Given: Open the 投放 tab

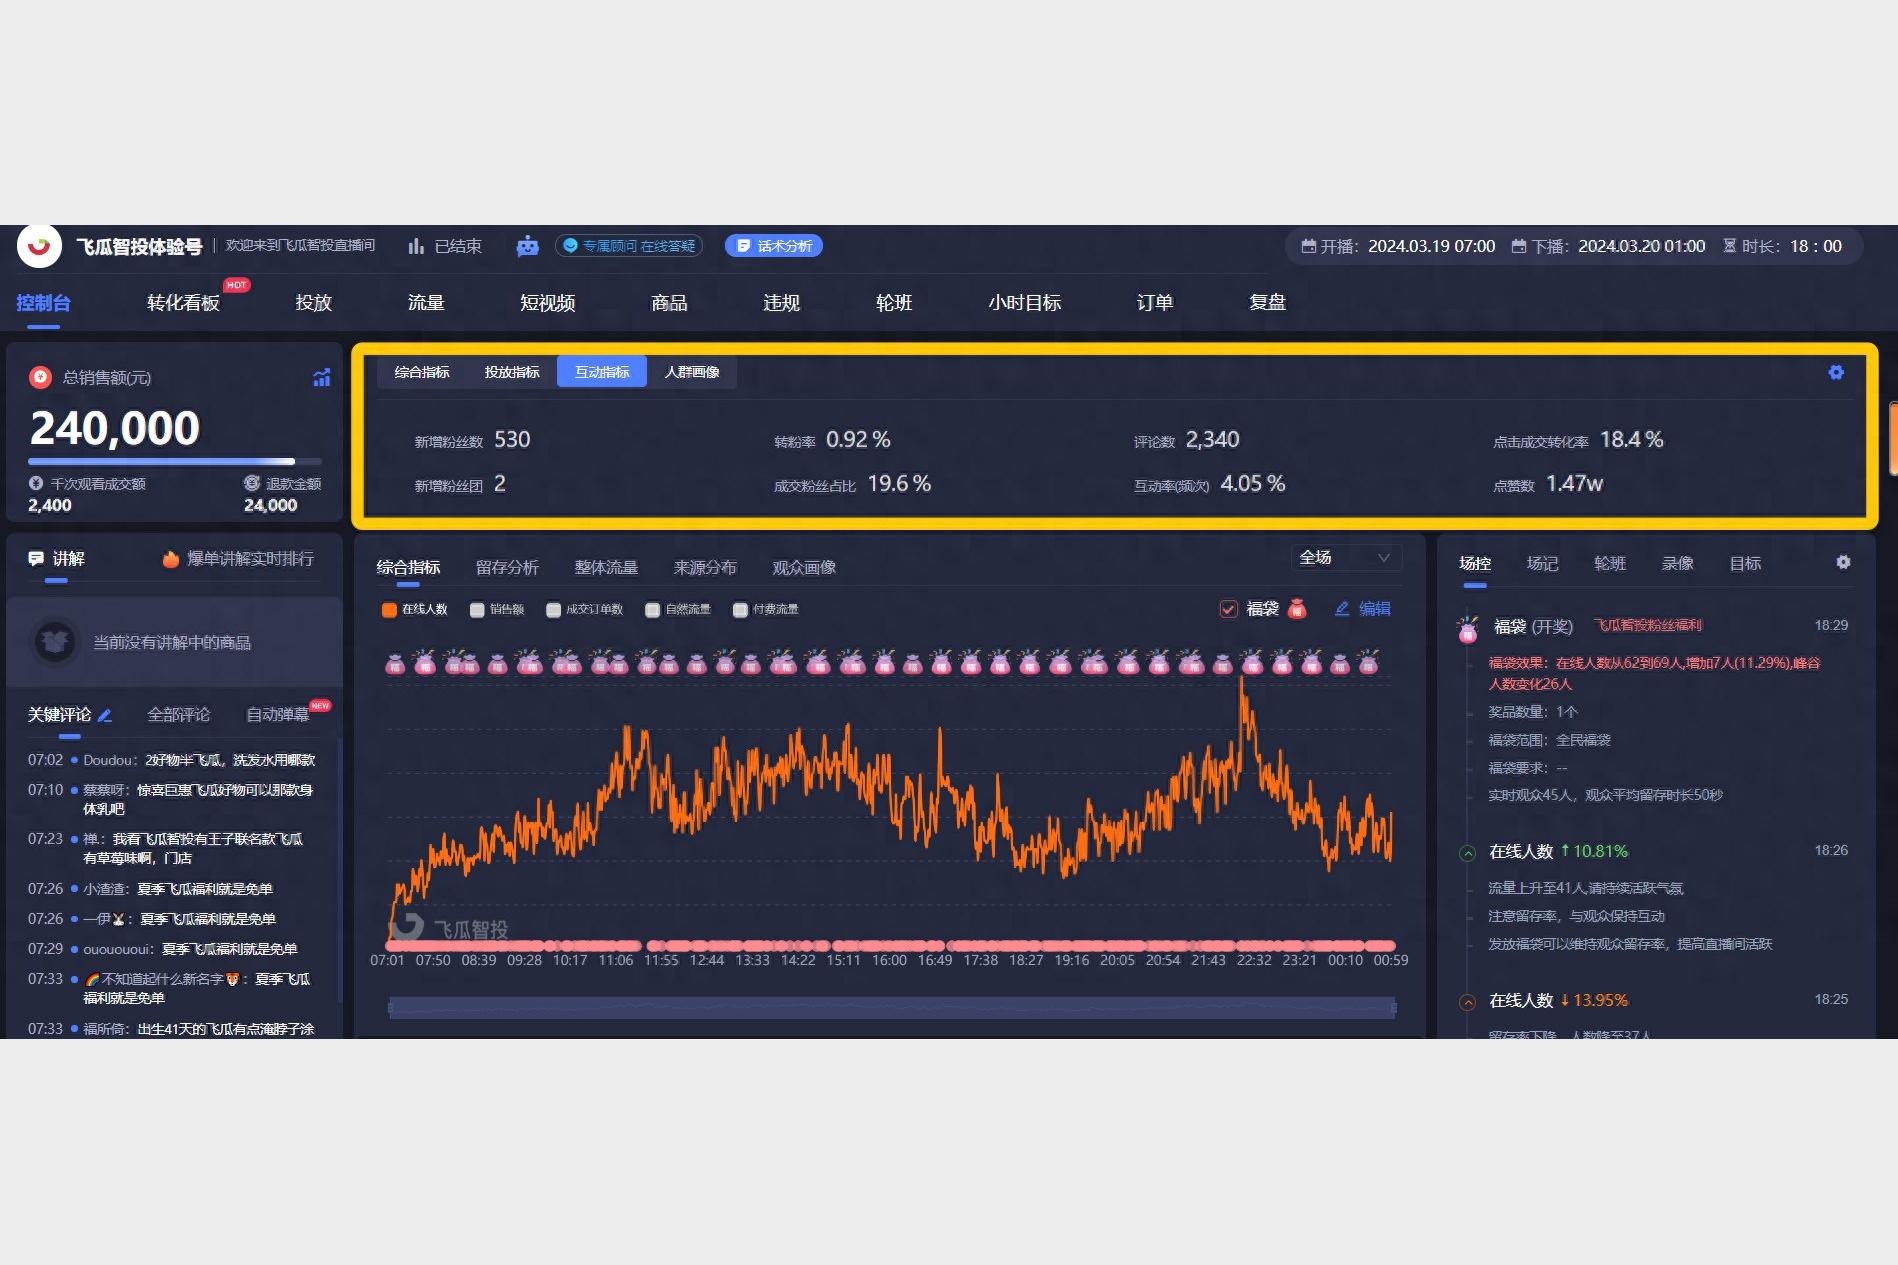Looking at the screenshot, I should 314,303.
